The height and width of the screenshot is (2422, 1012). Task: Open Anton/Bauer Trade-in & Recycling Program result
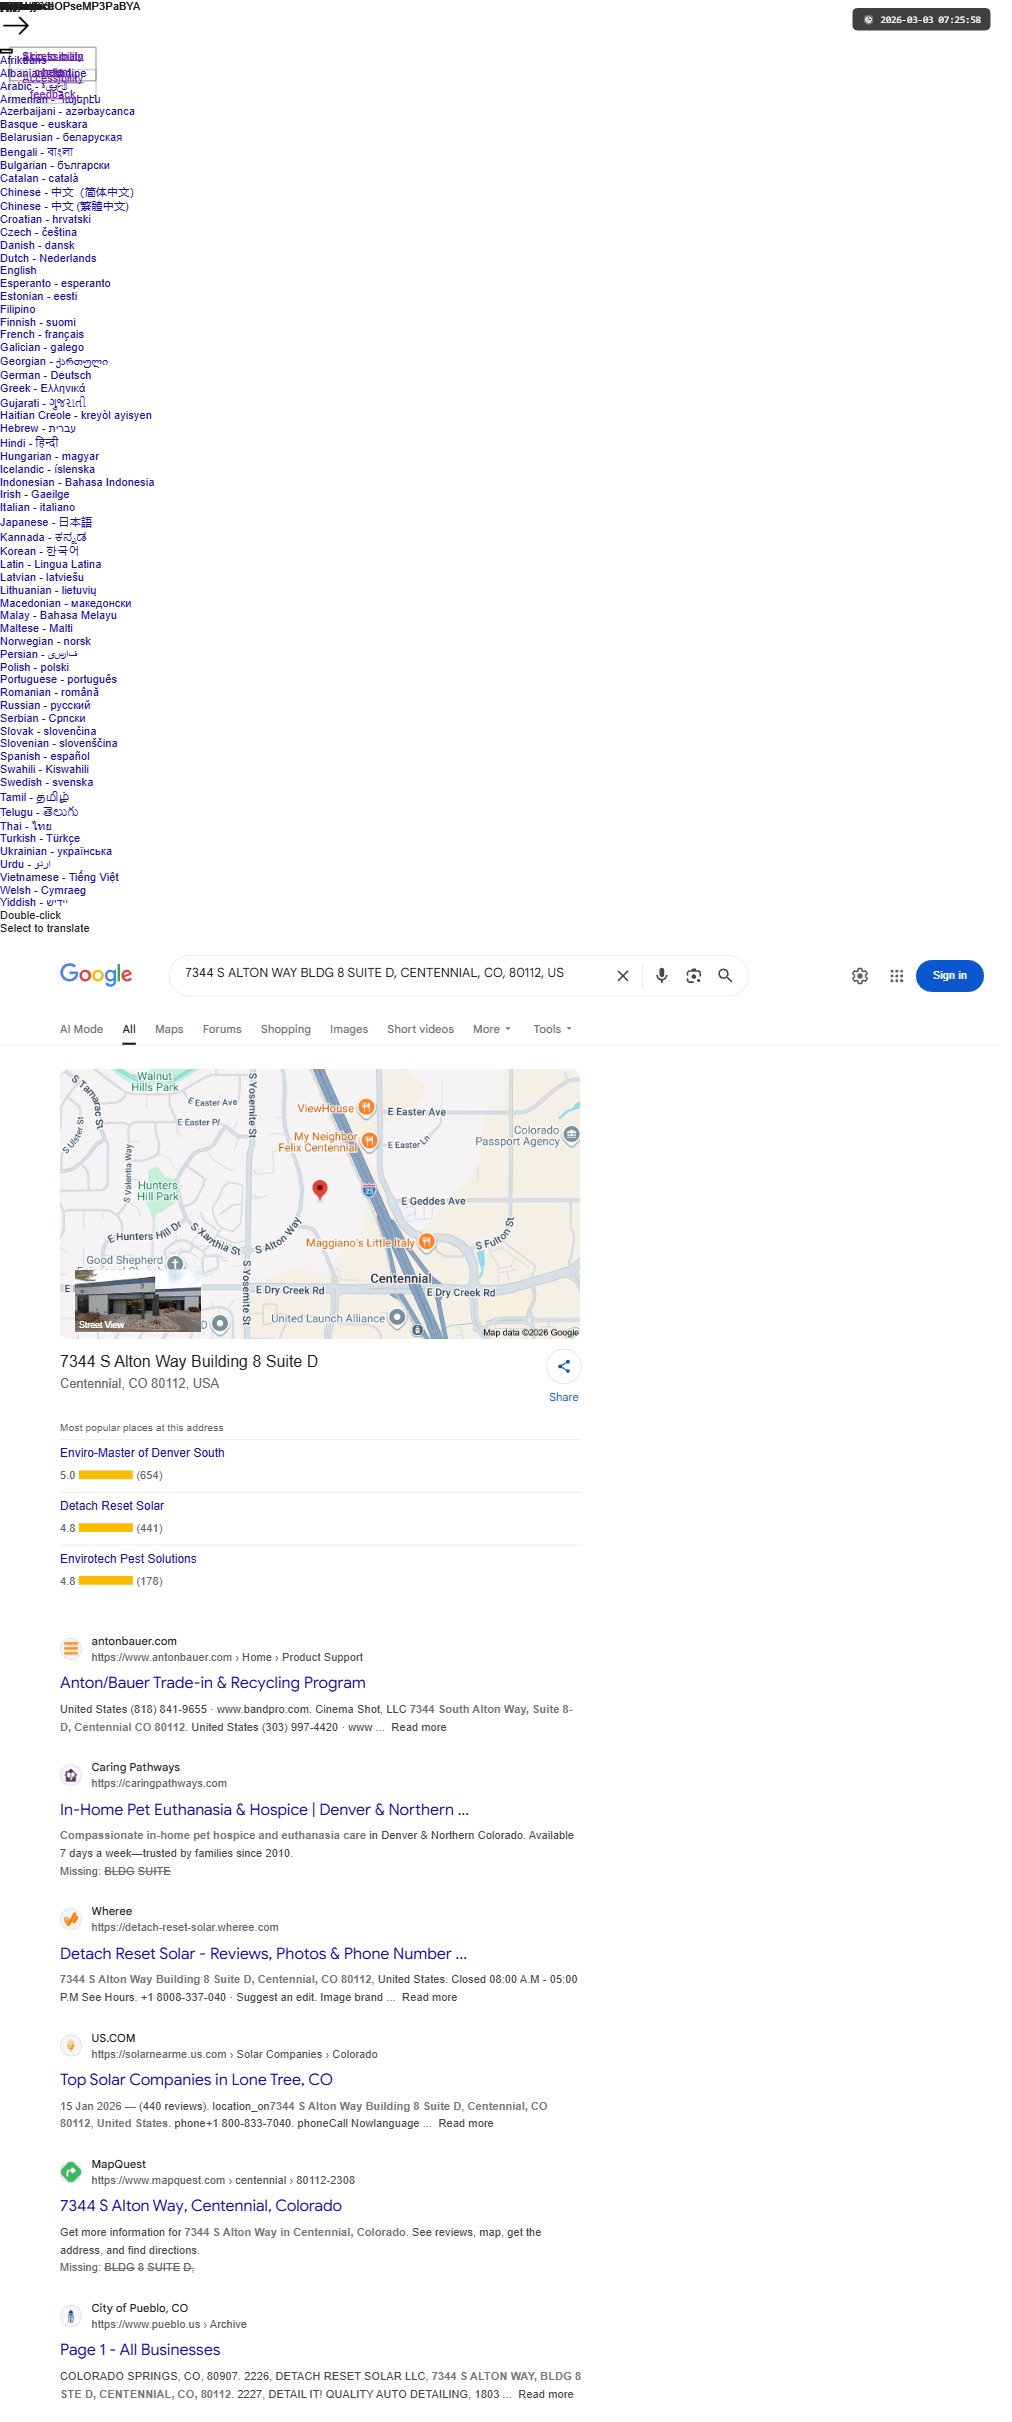213,1683
